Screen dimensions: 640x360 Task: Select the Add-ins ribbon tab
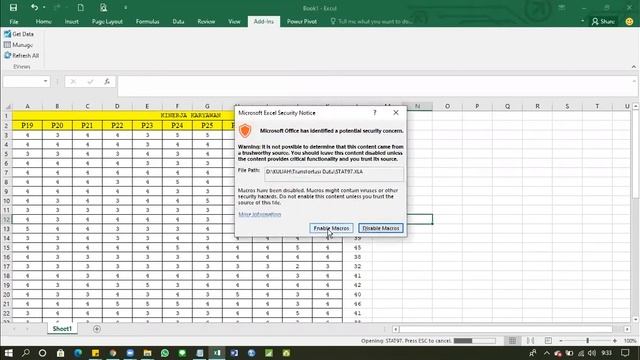[x=264, y=21]
